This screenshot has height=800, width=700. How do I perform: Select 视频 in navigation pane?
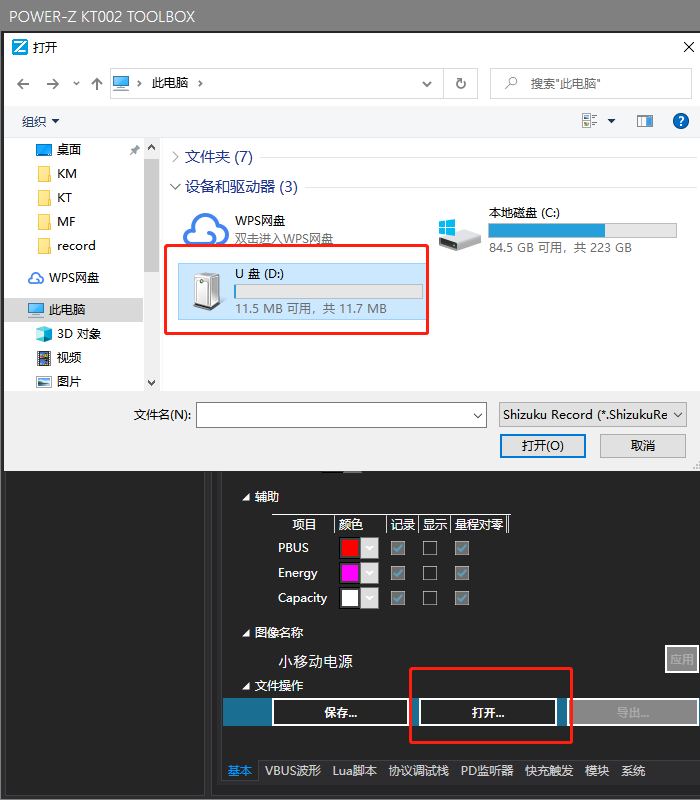click(69, 358)
